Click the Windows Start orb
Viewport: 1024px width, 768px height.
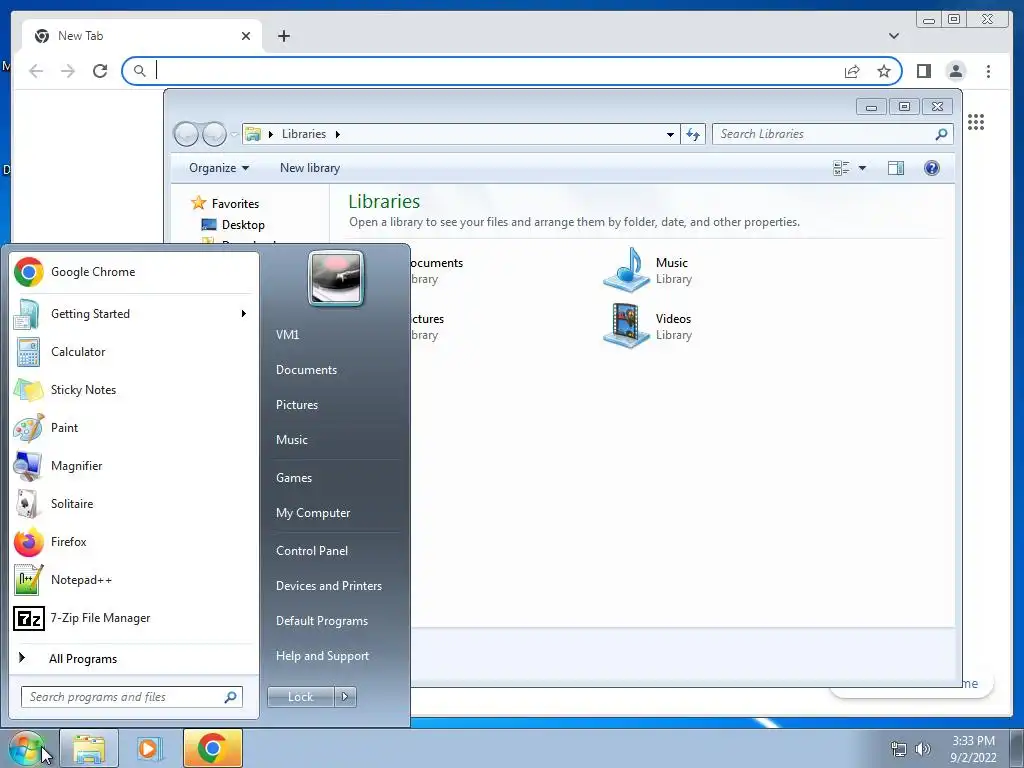(26, 748)
